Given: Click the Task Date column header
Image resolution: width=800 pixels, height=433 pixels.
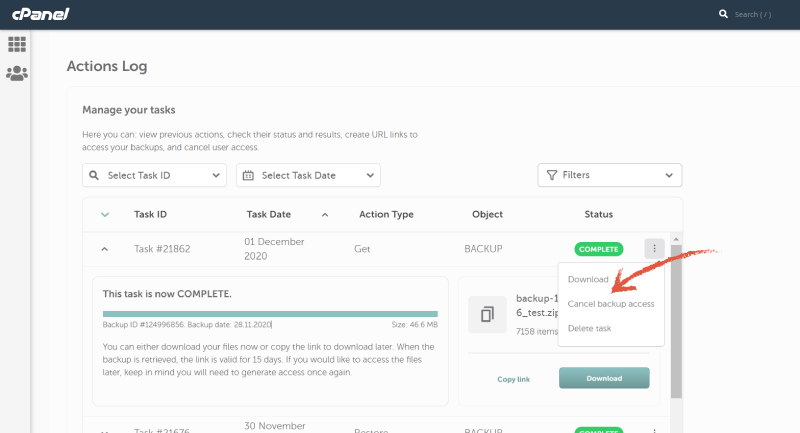Looking at the screenshot, I should tap(268, 215).
